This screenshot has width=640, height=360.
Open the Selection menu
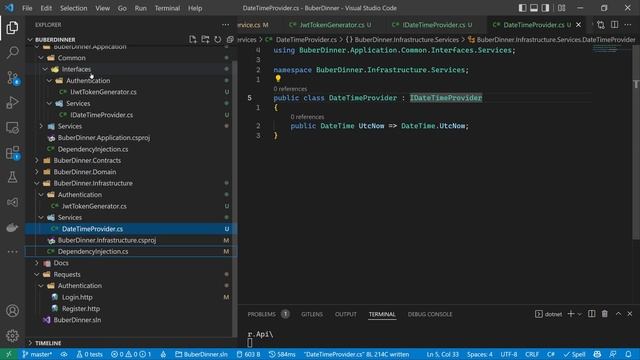click(73, 8)
